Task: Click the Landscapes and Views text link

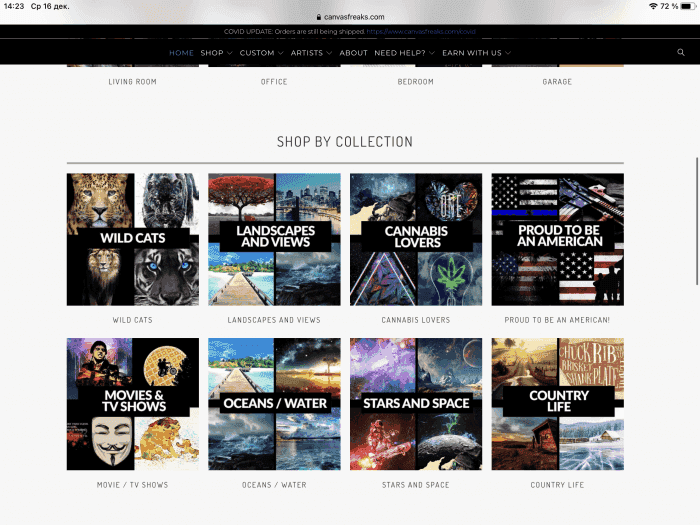Action: [x=274, y=320]
